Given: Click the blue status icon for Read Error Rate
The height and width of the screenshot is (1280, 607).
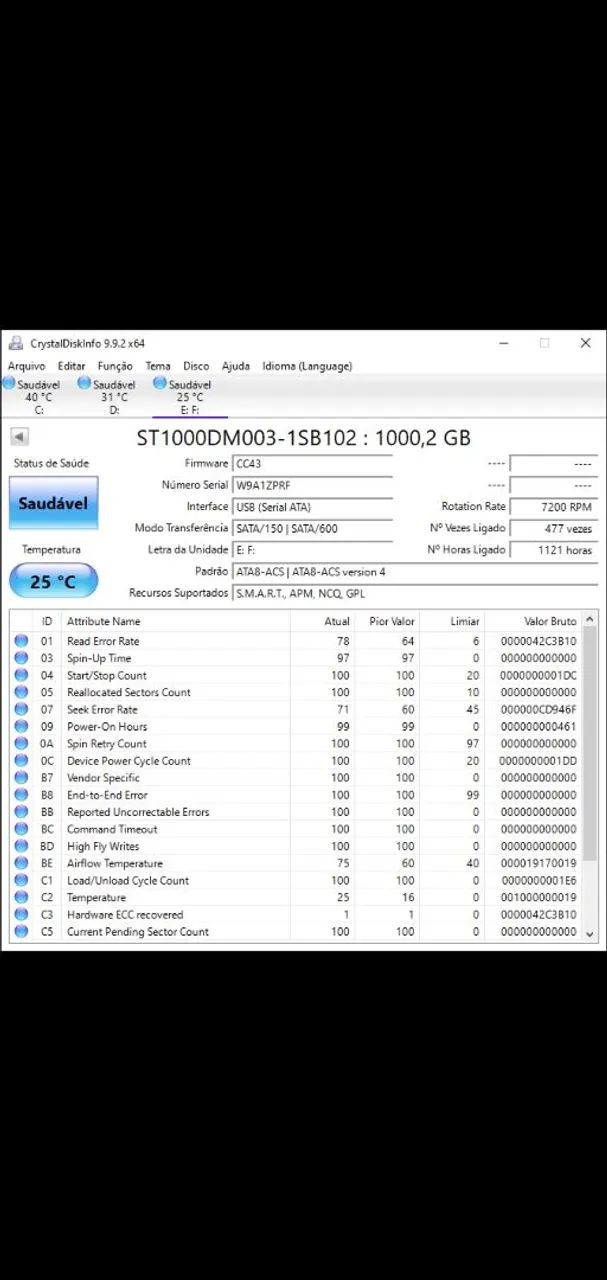Looking at the screenshot, I should (x=21, y=641).
